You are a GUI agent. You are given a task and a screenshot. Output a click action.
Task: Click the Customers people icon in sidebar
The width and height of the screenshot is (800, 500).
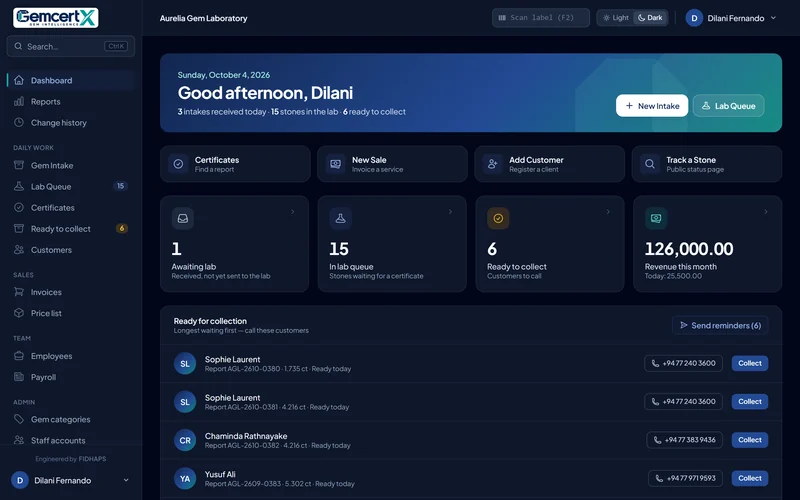(19, 249)
